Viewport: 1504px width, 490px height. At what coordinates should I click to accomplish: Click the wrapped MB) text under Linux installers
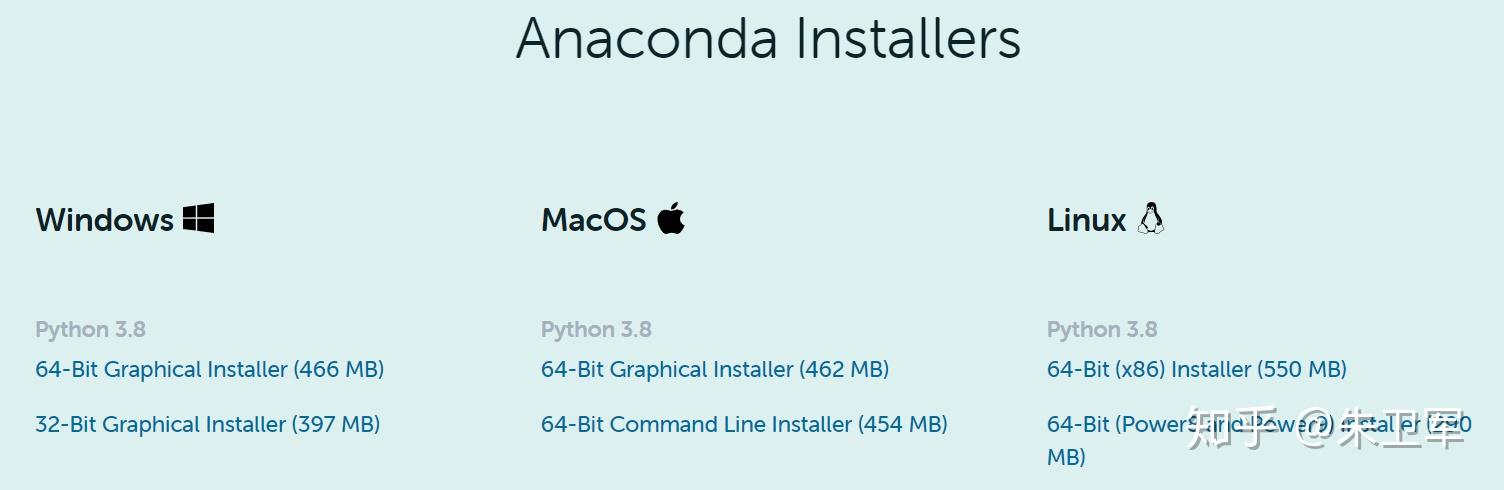[x=1066, y=457]
